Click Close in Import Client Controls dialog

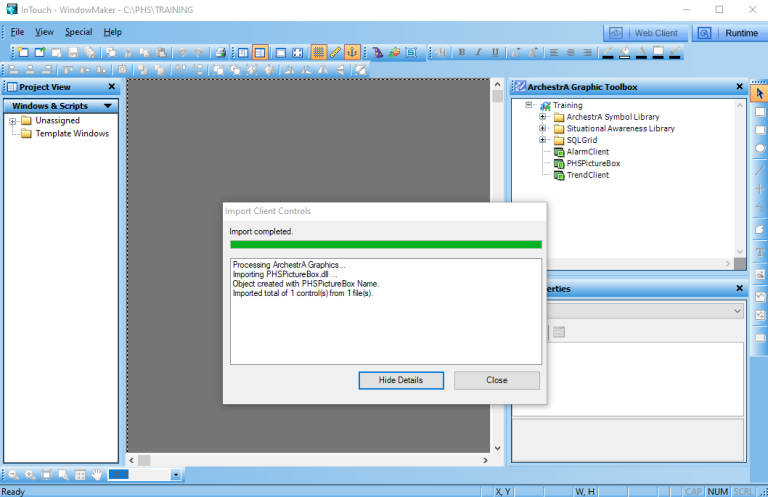coord(496,380)
